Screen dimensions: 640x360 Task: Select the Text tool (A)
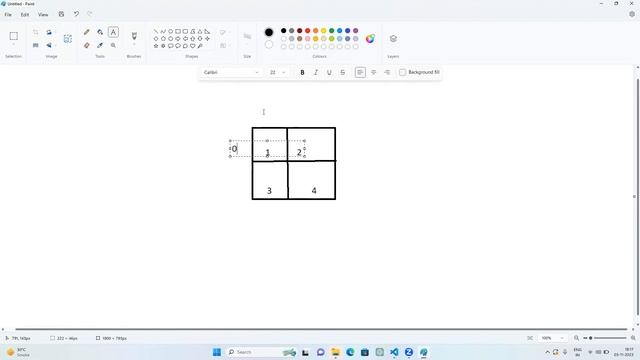(113, 32)
